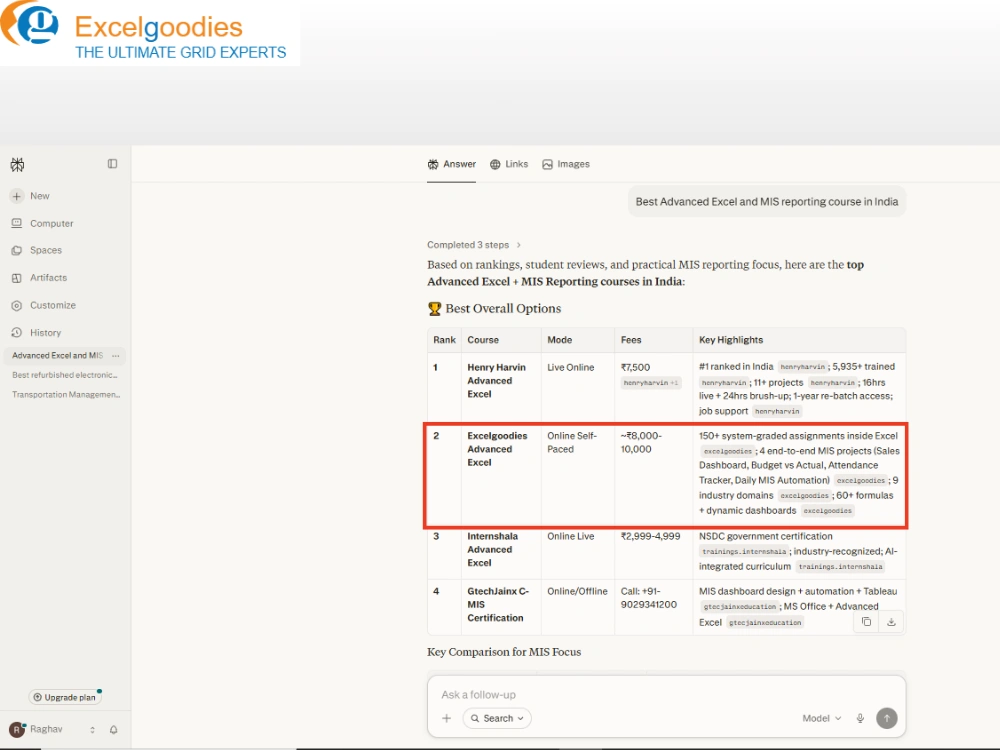Switch to the Answer tab
The height and width of the screenshot is (750, 1000).
[x=452, y=164]
